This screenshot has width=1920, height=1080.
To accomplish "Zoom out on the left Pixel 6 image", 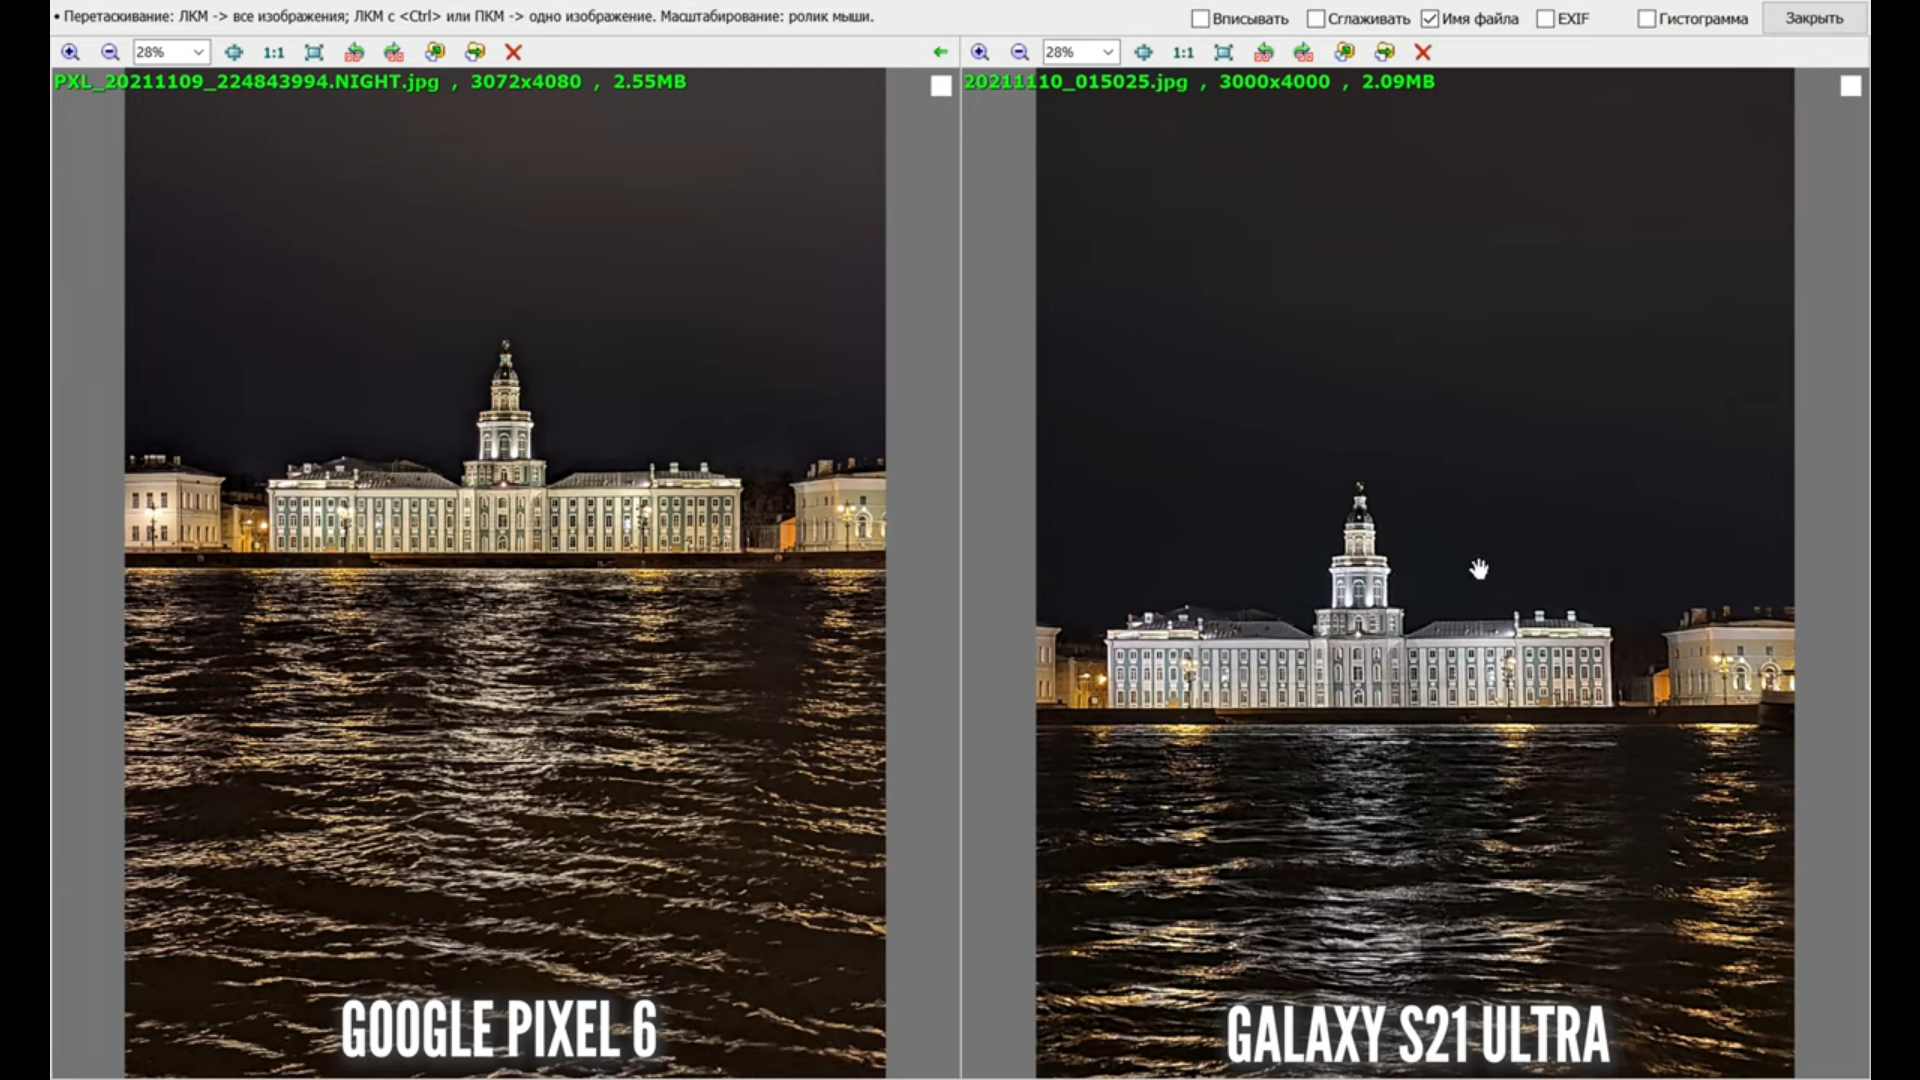I will point(110,52).
